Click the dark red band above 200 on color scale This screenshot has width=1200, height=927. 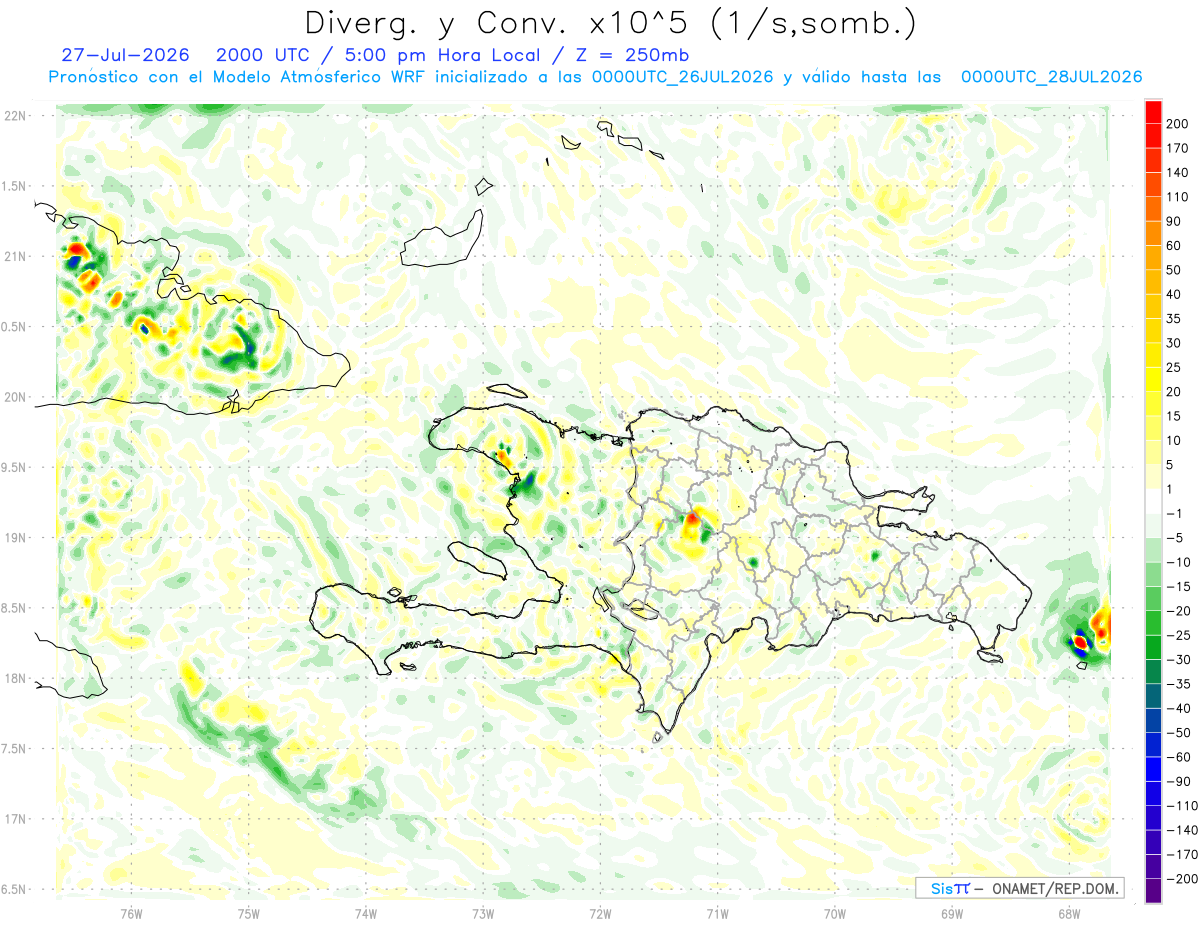coord(1153,112)
